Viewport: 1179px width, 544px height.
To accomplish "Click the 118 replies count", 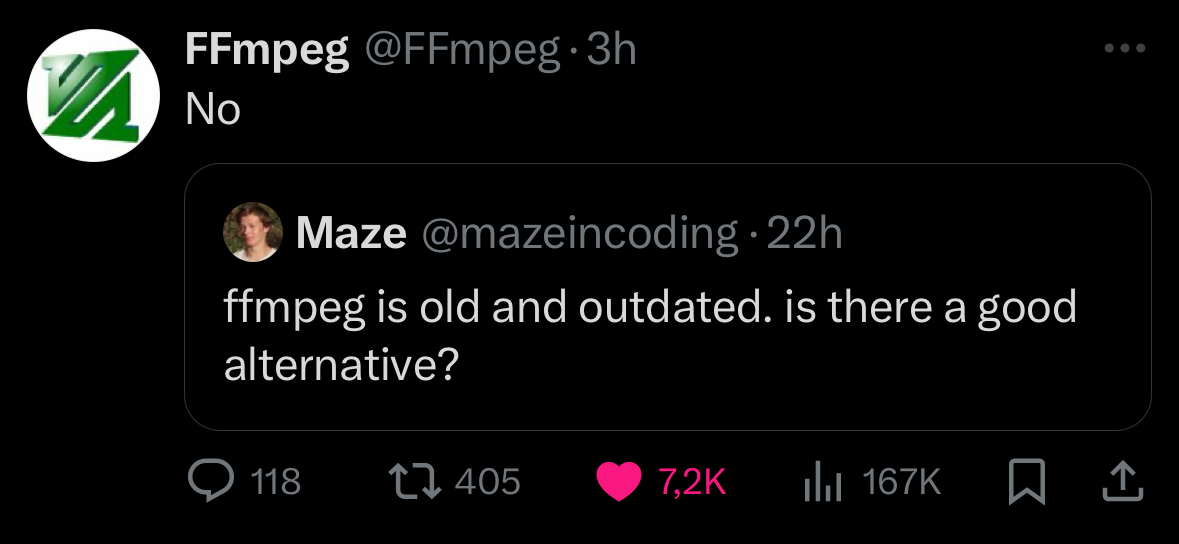I will (x=275, y=482).
